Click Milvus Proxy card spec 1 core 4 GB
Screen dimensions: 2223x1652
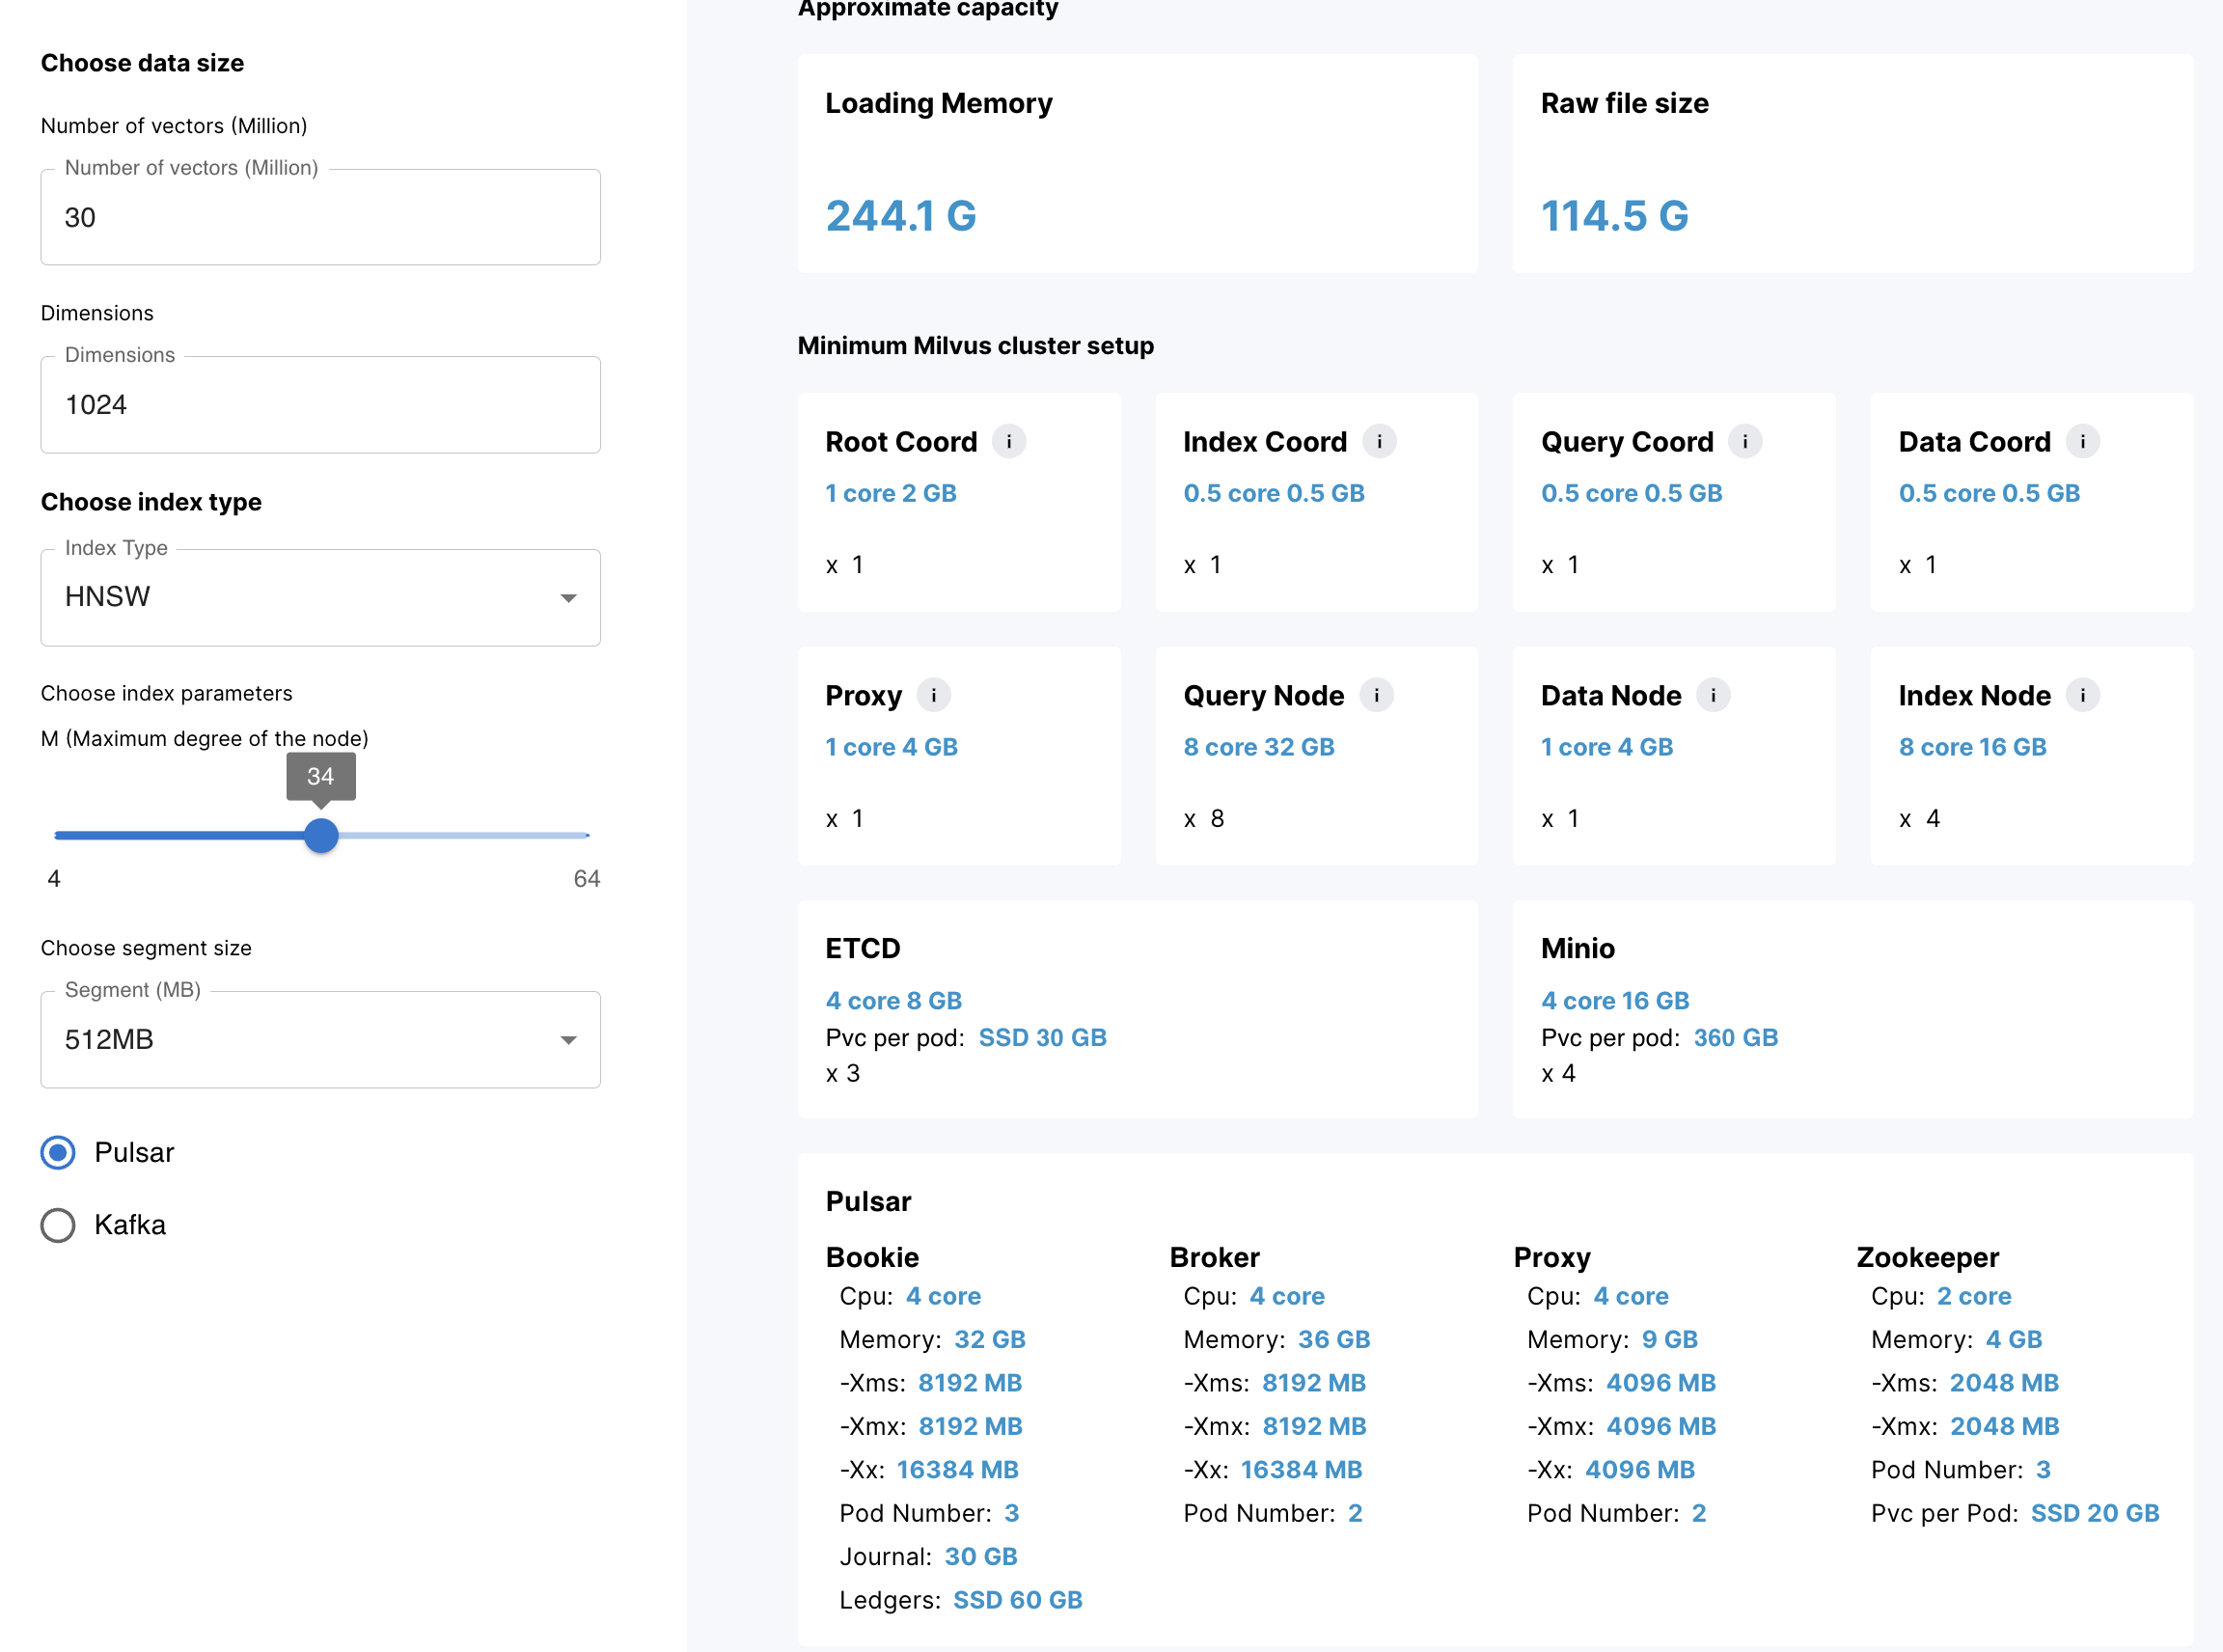tap(891, 747)
